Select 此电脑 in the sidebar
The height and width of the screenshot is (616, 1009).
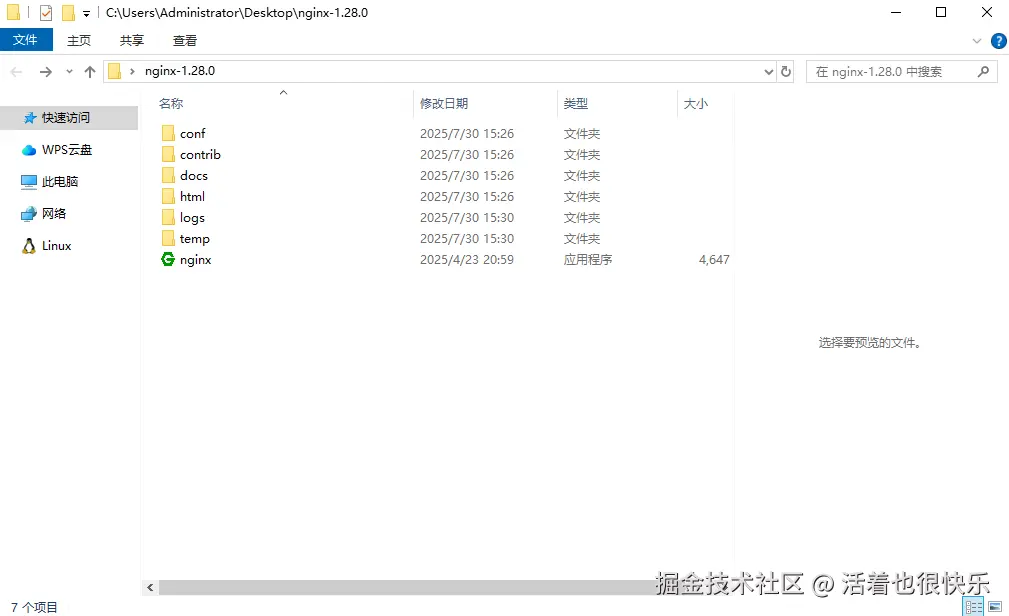point(62,181)
